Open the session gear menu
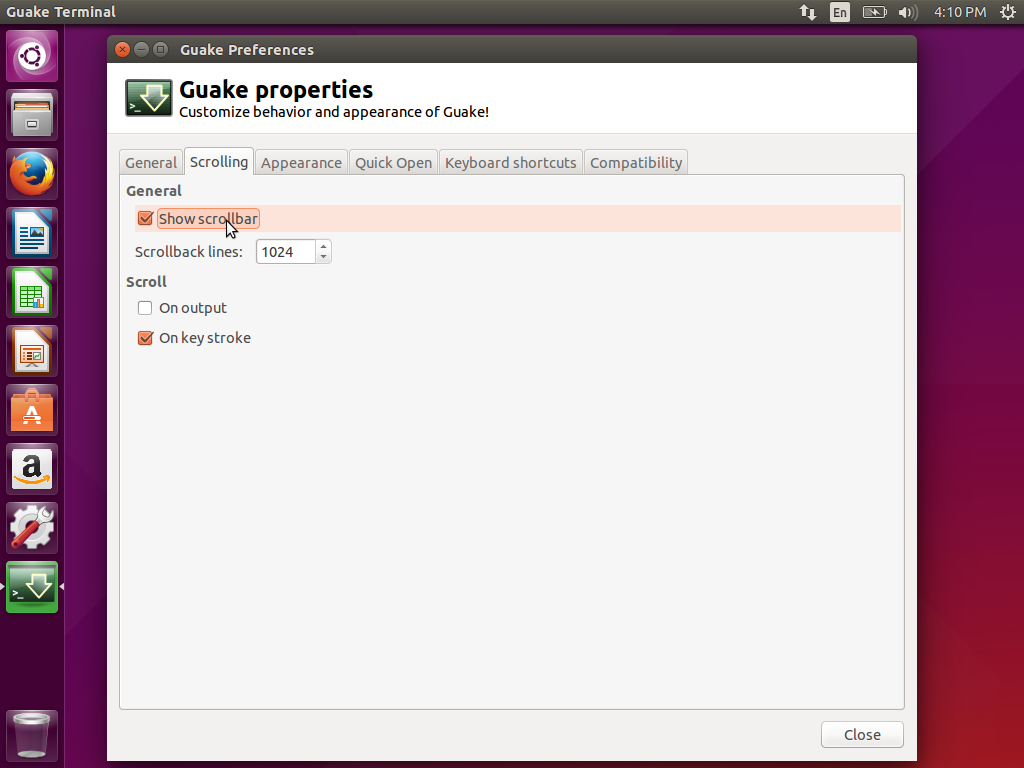The width and height of the screenshot is (1024, 768). pyautogui.click(x=1008, y=12)
